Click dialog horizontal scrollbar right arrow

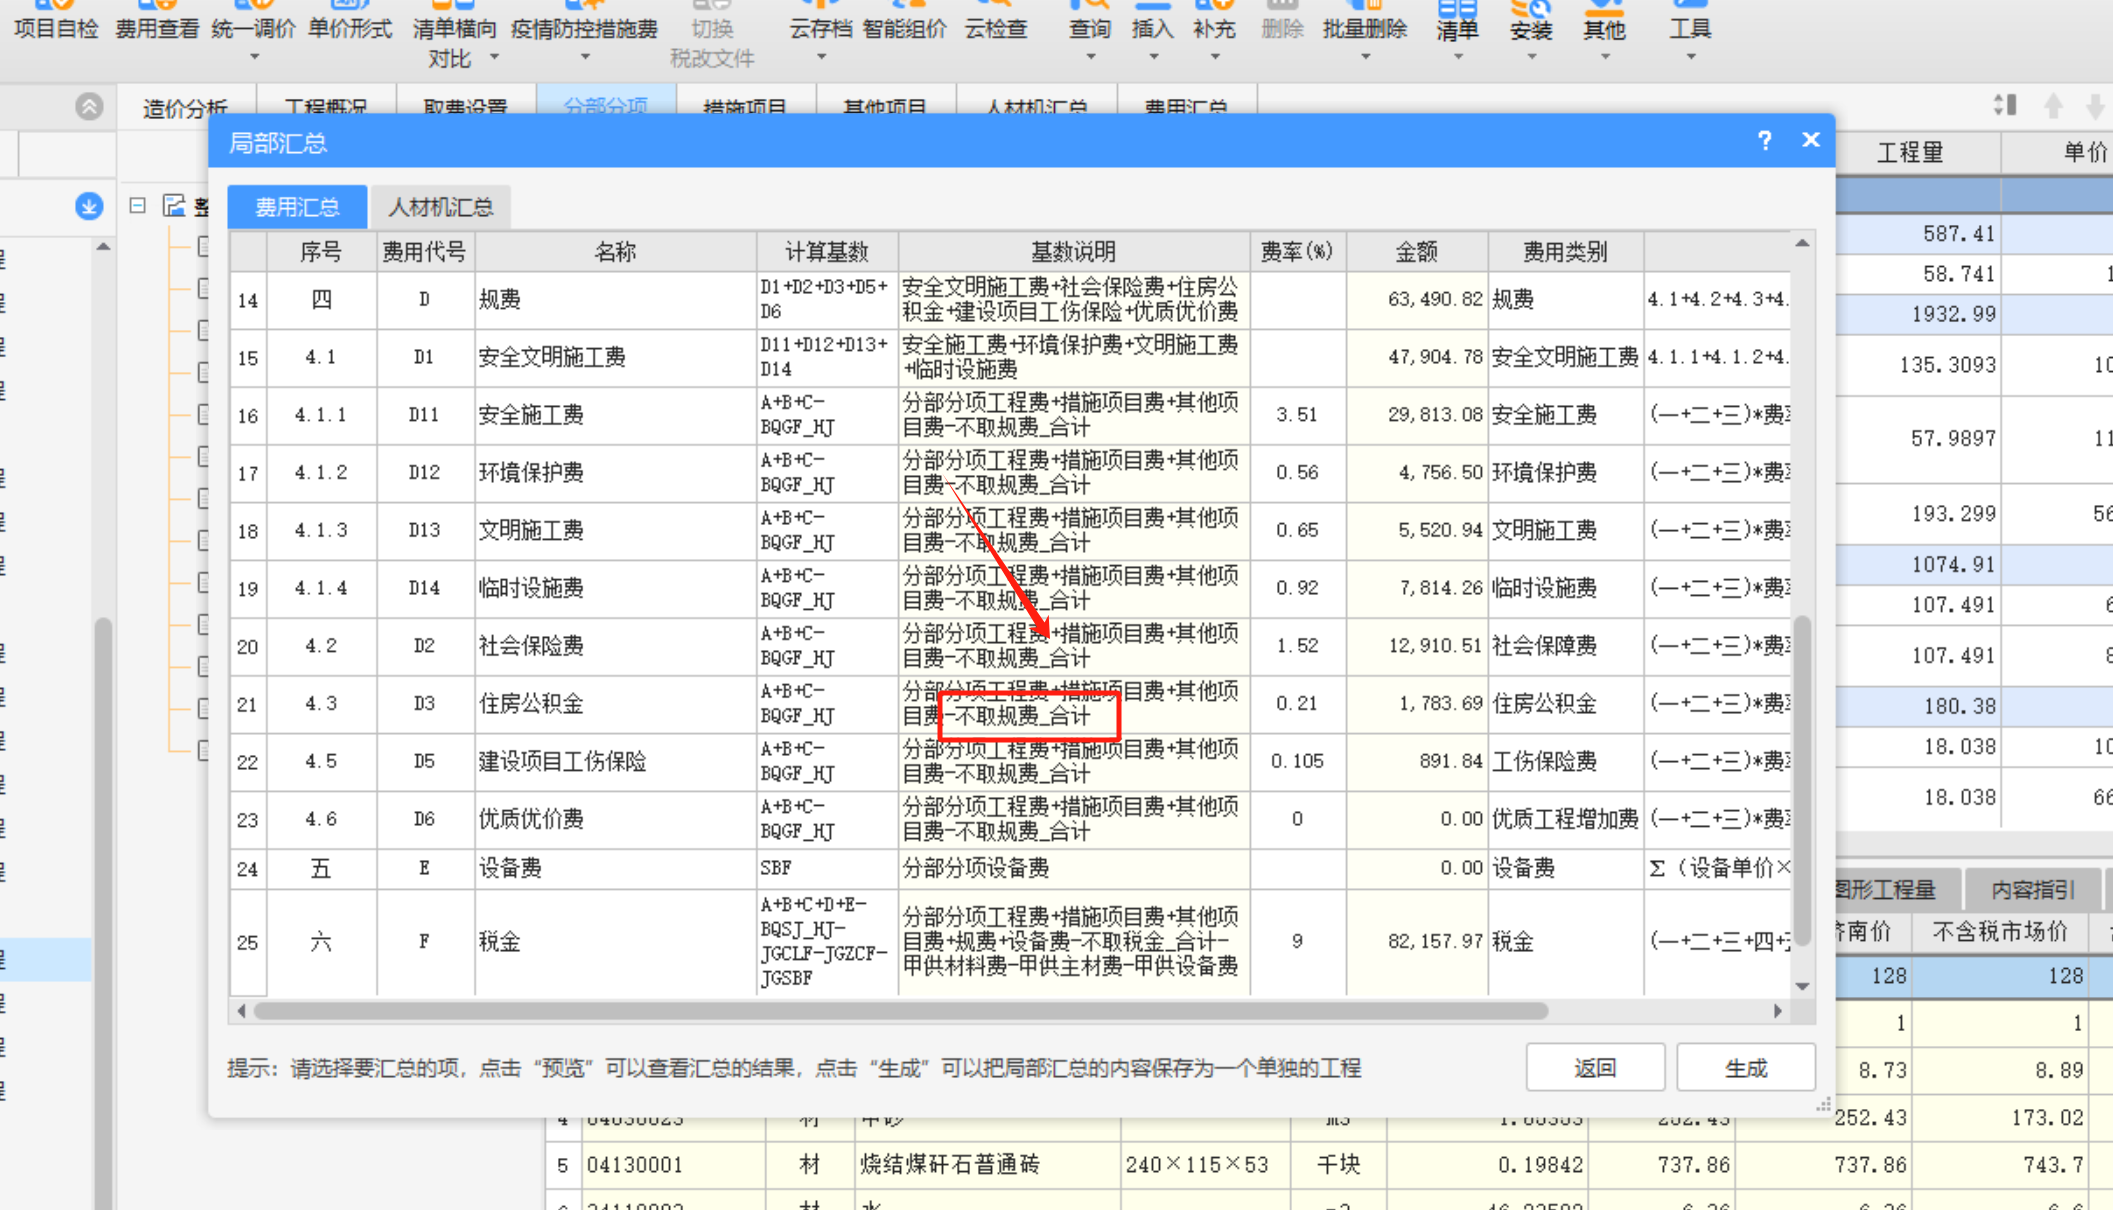click(x=1778, y=1011)
